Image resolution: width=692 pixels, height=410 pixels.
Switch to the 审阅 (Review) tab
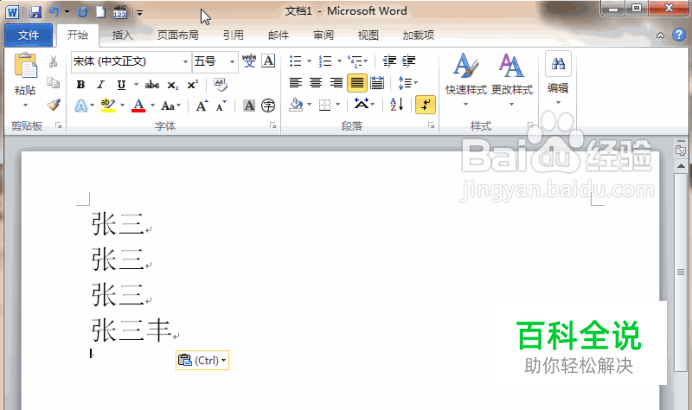(323, 35)
